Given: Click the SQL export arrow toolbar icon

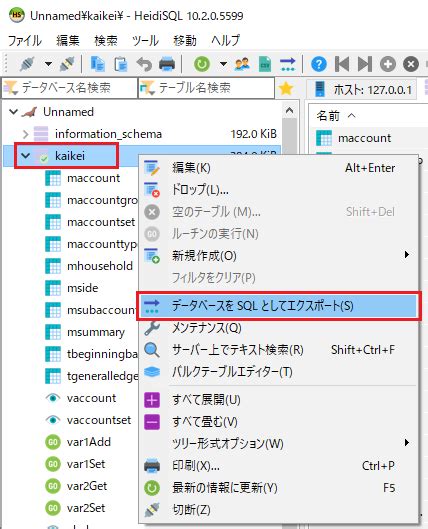Looking at the screenshot, I should tap(287, 64).
